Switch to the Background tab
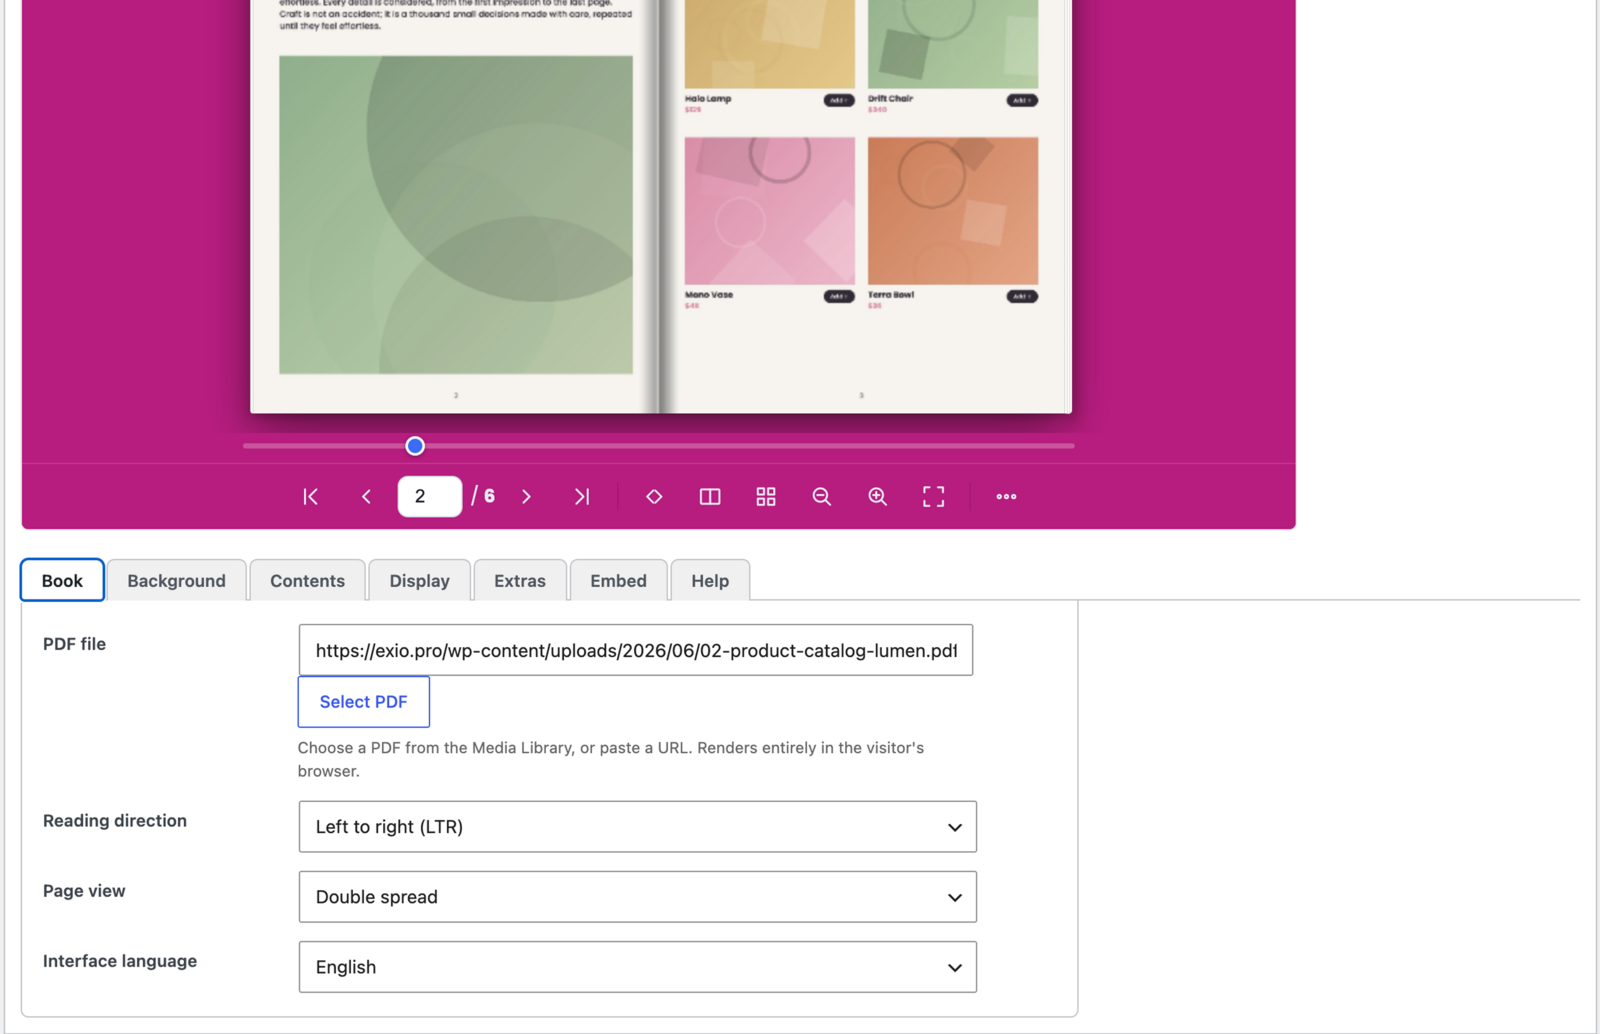Screen dimensions: 1600x1034 [176, 580]
